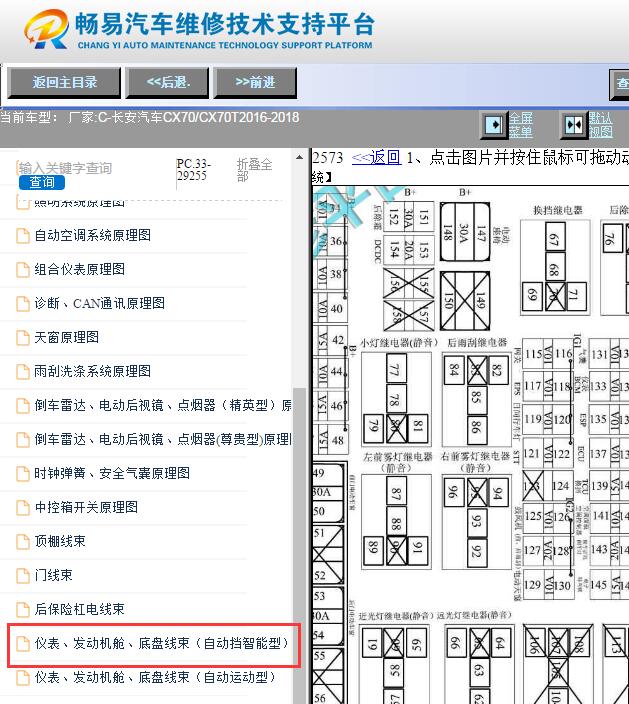The width and height of the screenshot is (629, 704).
Task: Open 组合仪表原理图 tree item
Action: (x=79, y=269)
